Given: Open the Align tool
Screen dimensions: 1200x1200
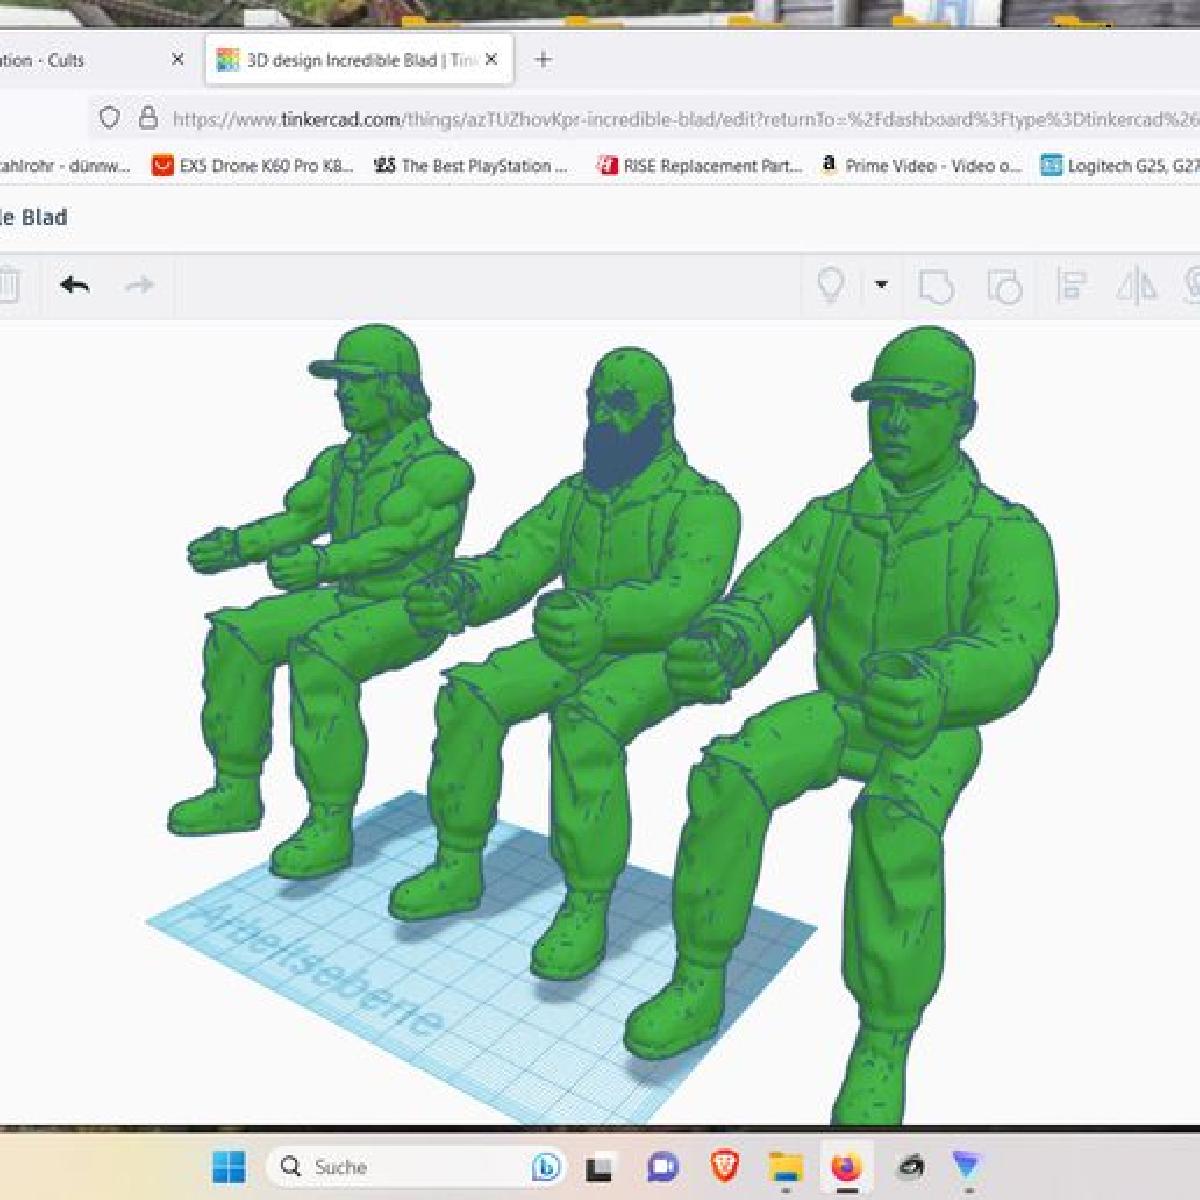Looking at the screenshot, I should [1071, 287].
